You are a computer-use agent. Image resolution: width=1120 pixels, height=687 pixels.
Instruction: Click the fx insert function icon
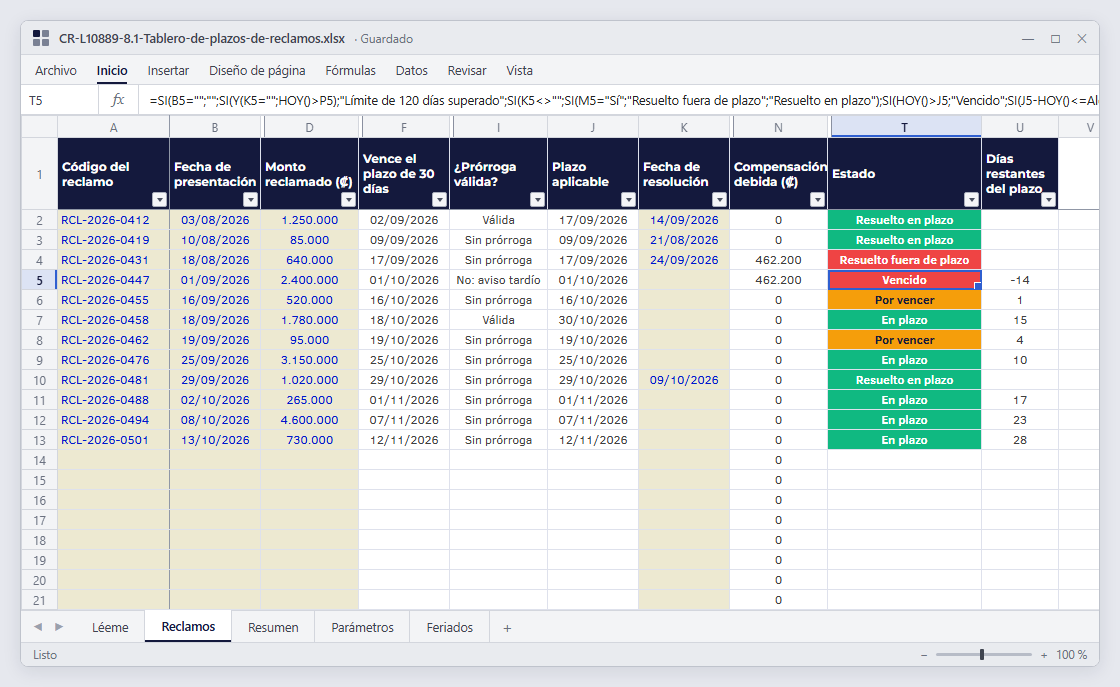click(118, 101)
